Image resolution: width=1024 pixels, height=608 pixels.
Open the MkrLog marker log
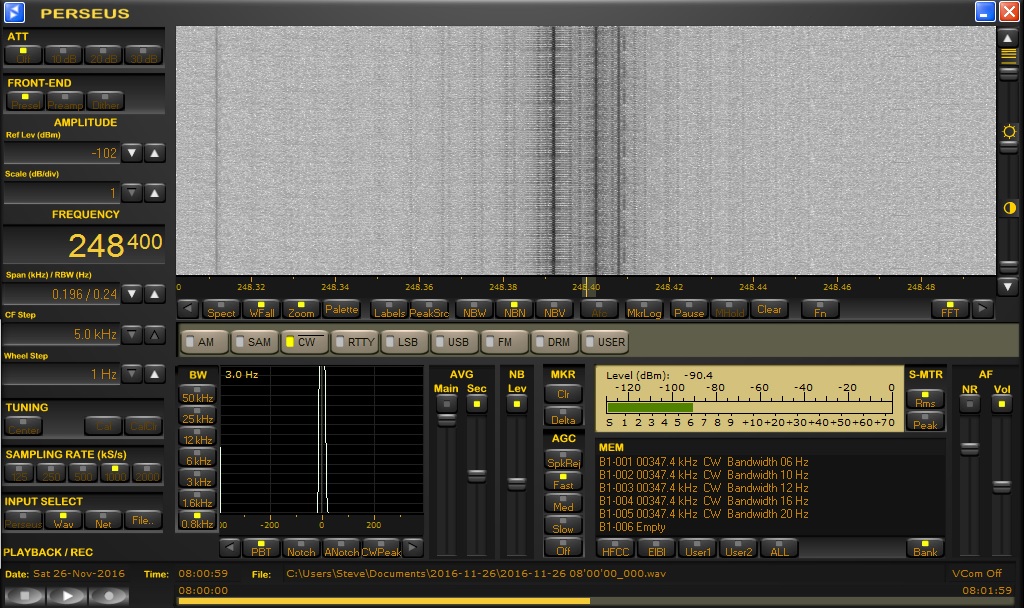(644, 309)
